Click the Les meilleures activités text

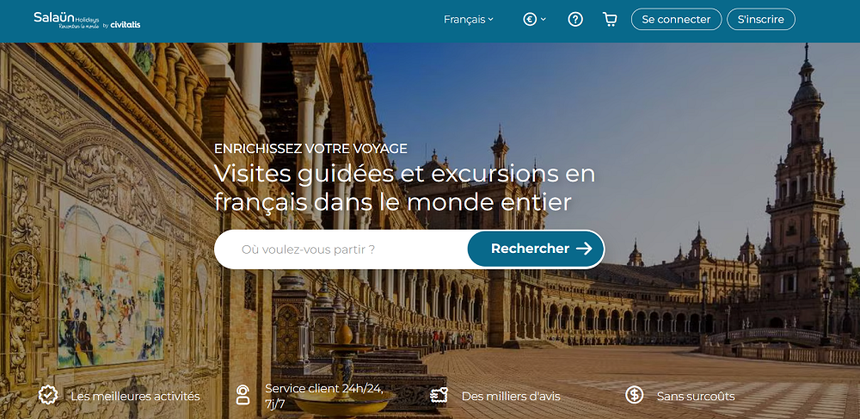point(135,396)
